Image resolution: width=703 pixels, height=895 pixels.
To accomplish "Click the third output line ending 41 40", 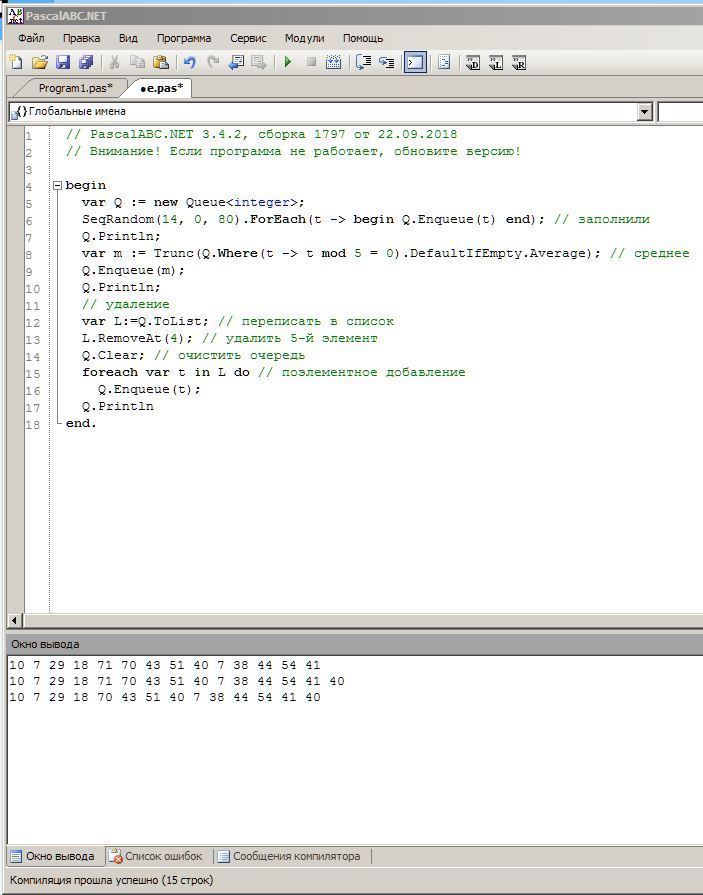I will point(165,697).
